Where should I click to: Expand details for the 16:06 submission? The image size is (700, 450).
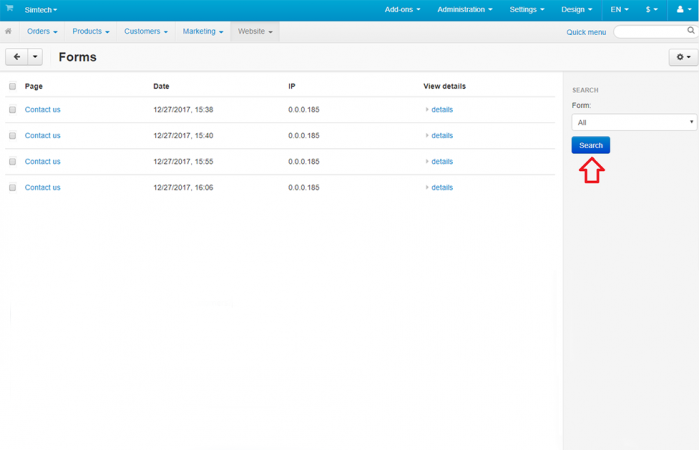click(439, 187)
